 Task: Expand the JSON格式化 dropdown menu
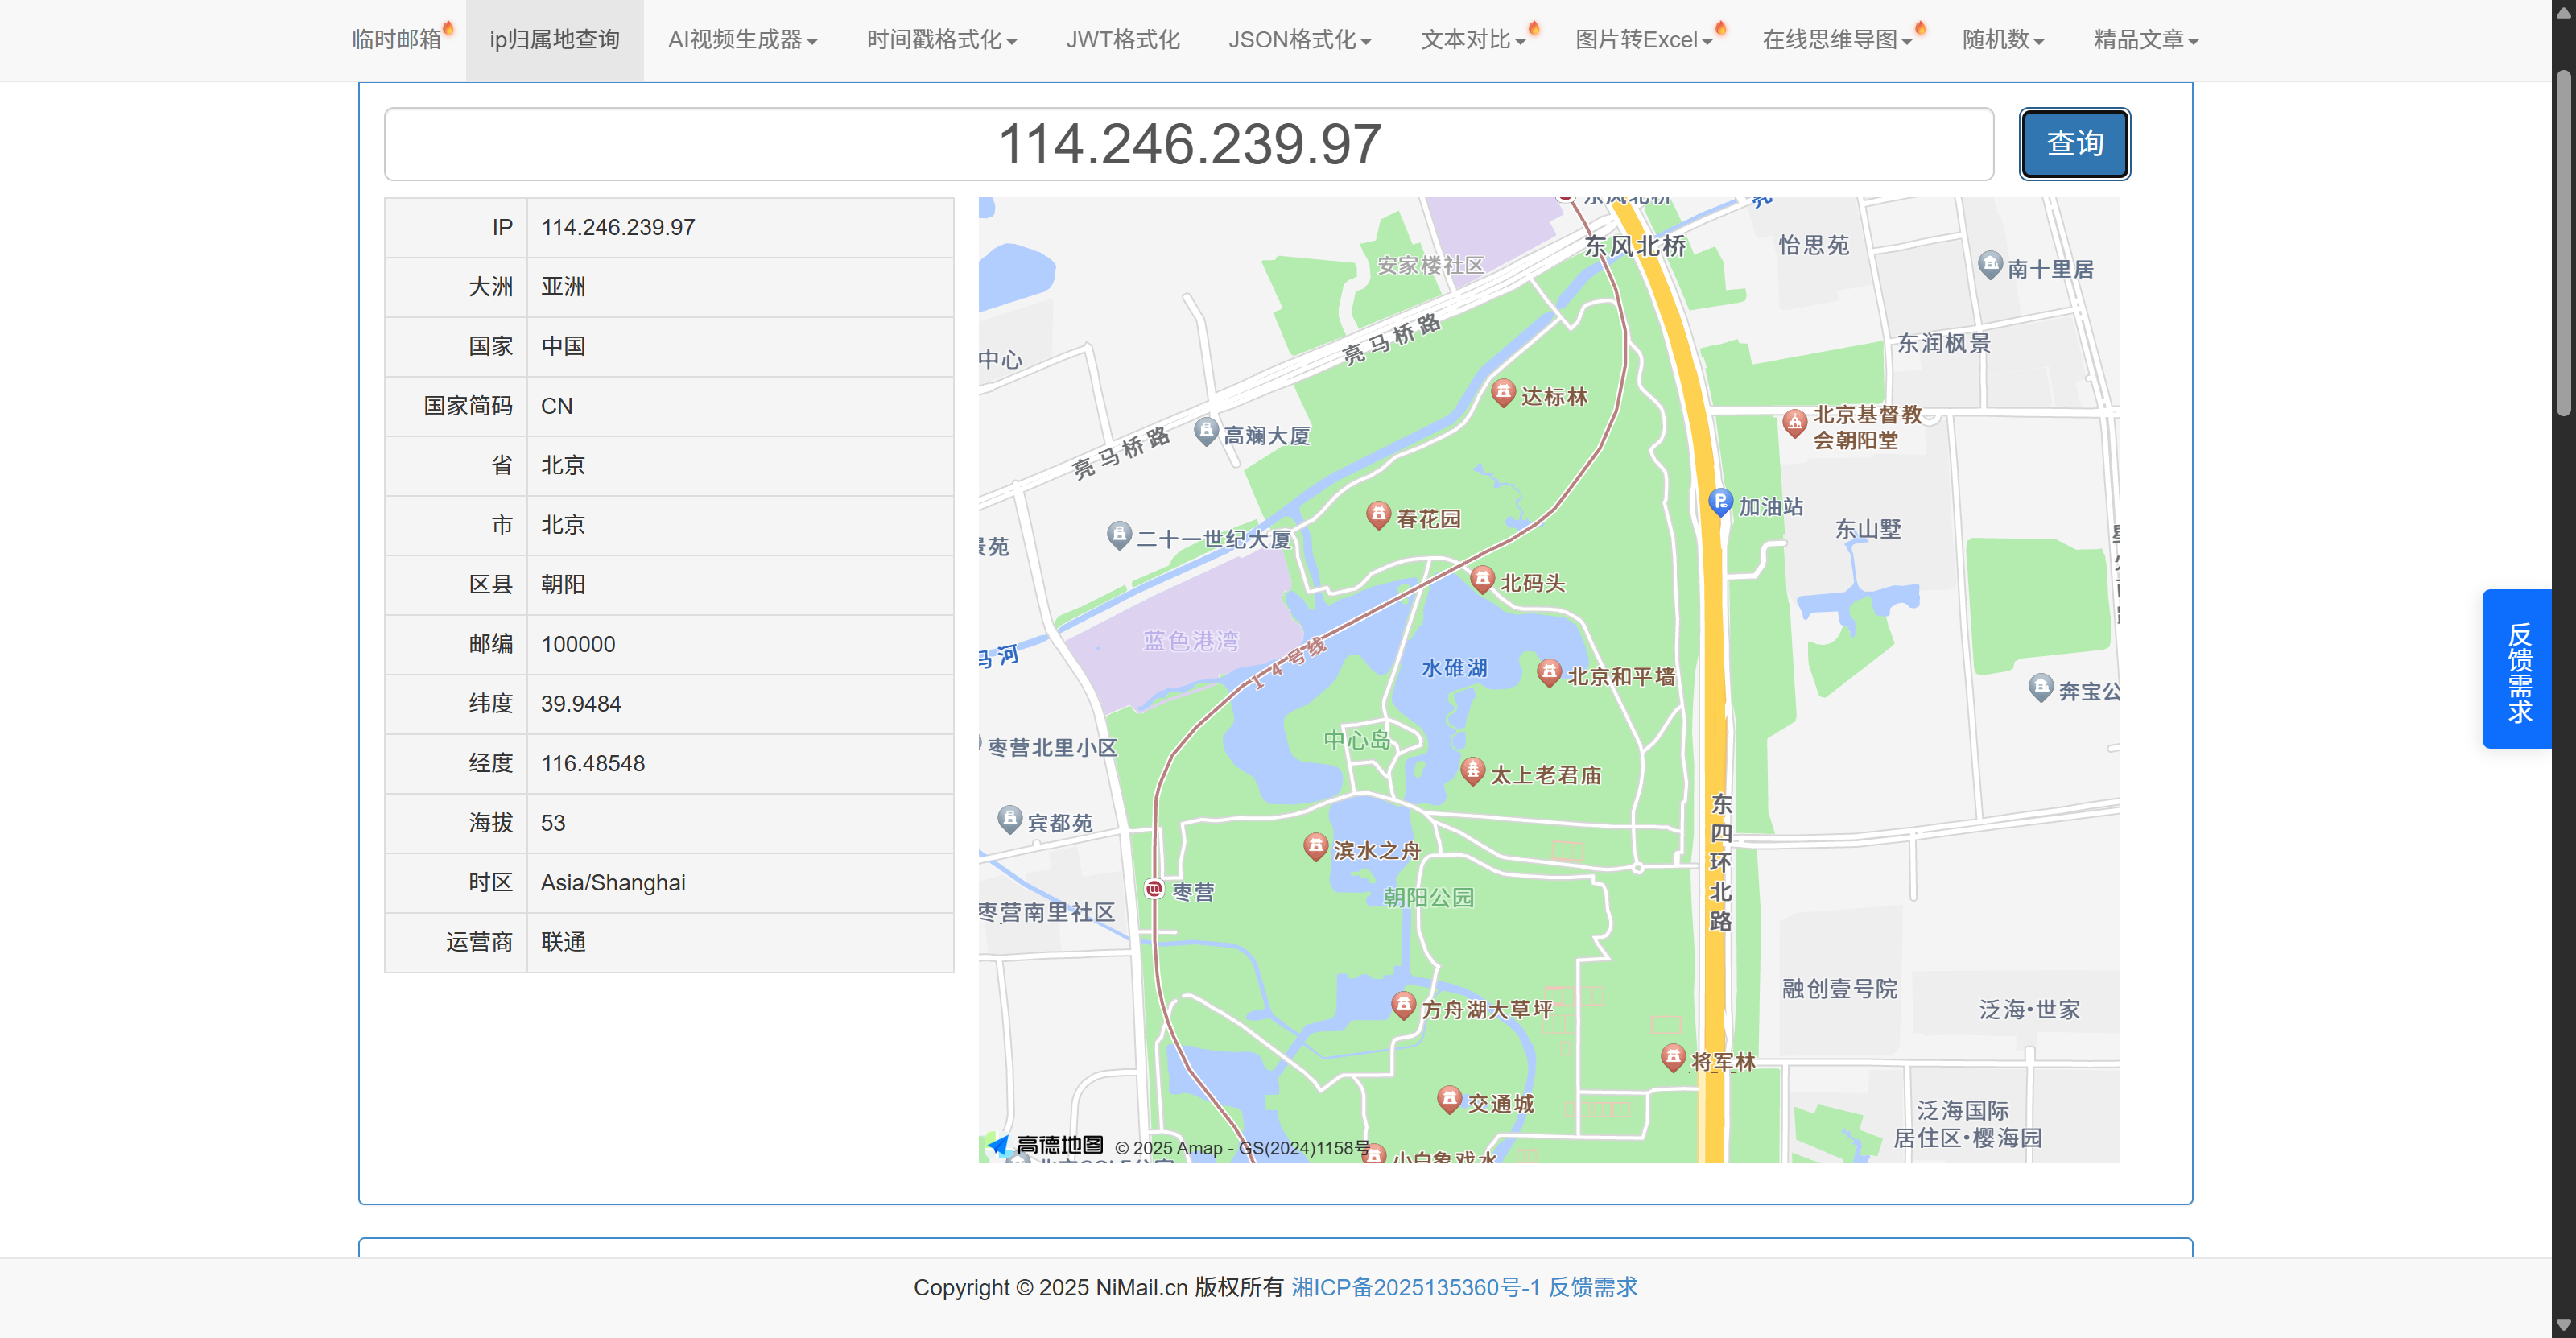pos(1299,40)
